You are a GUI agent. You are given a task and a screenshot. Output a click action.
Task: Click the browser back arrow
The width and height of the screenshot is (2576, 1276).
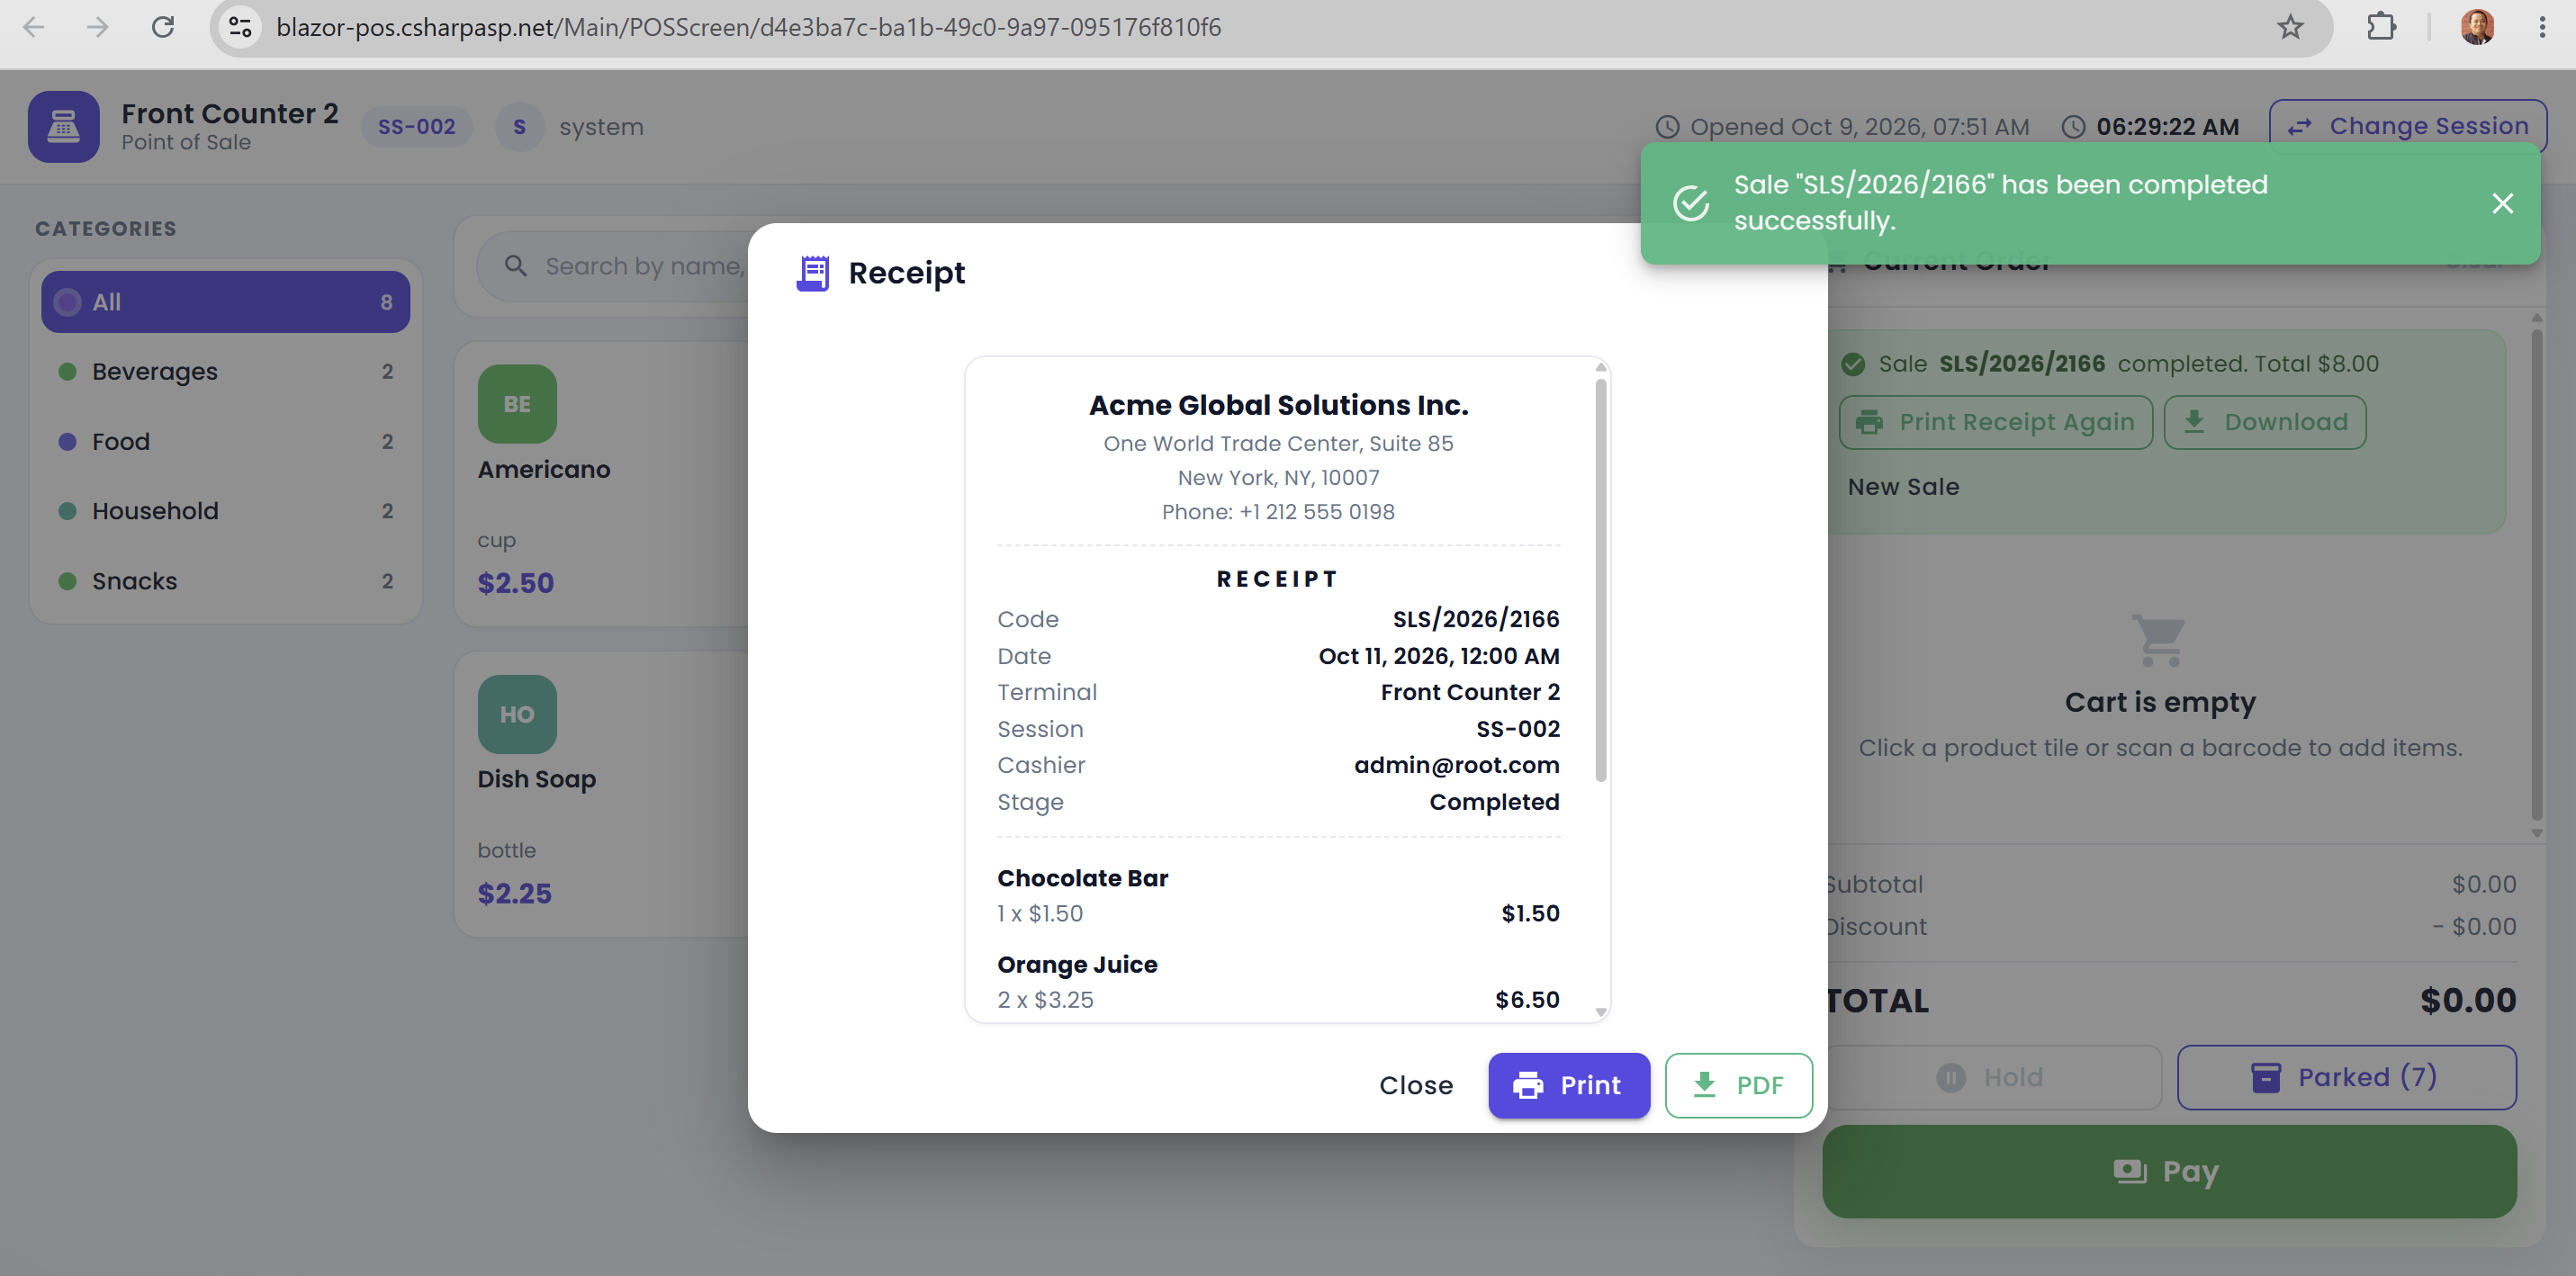(34, 27)
